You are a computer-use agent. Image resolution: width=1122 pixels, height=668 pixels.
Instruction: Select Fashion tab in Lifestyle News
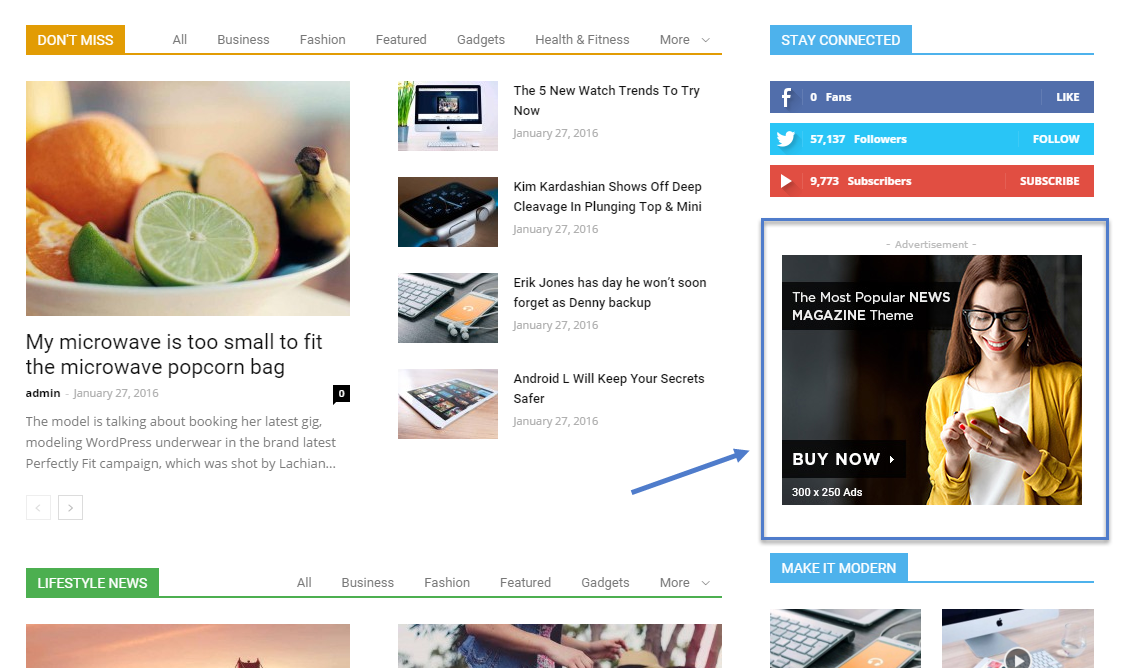coord(447,583)
